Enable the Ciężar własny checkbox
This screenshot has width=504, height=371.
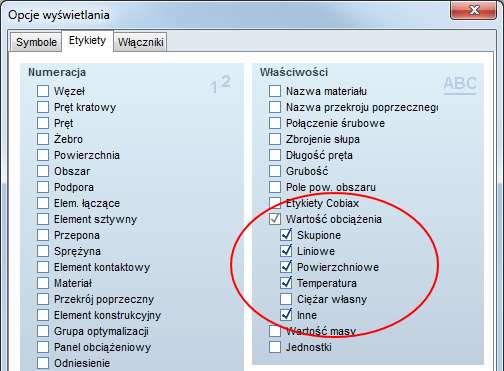286,299
